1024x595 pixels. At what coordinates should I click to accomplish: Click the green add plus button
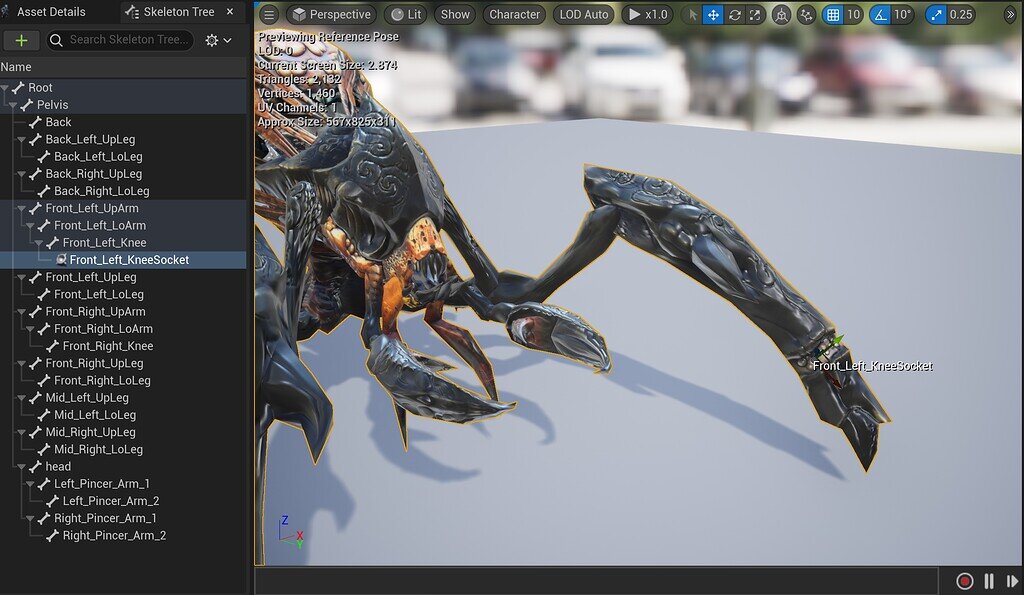tap(22, 40)
